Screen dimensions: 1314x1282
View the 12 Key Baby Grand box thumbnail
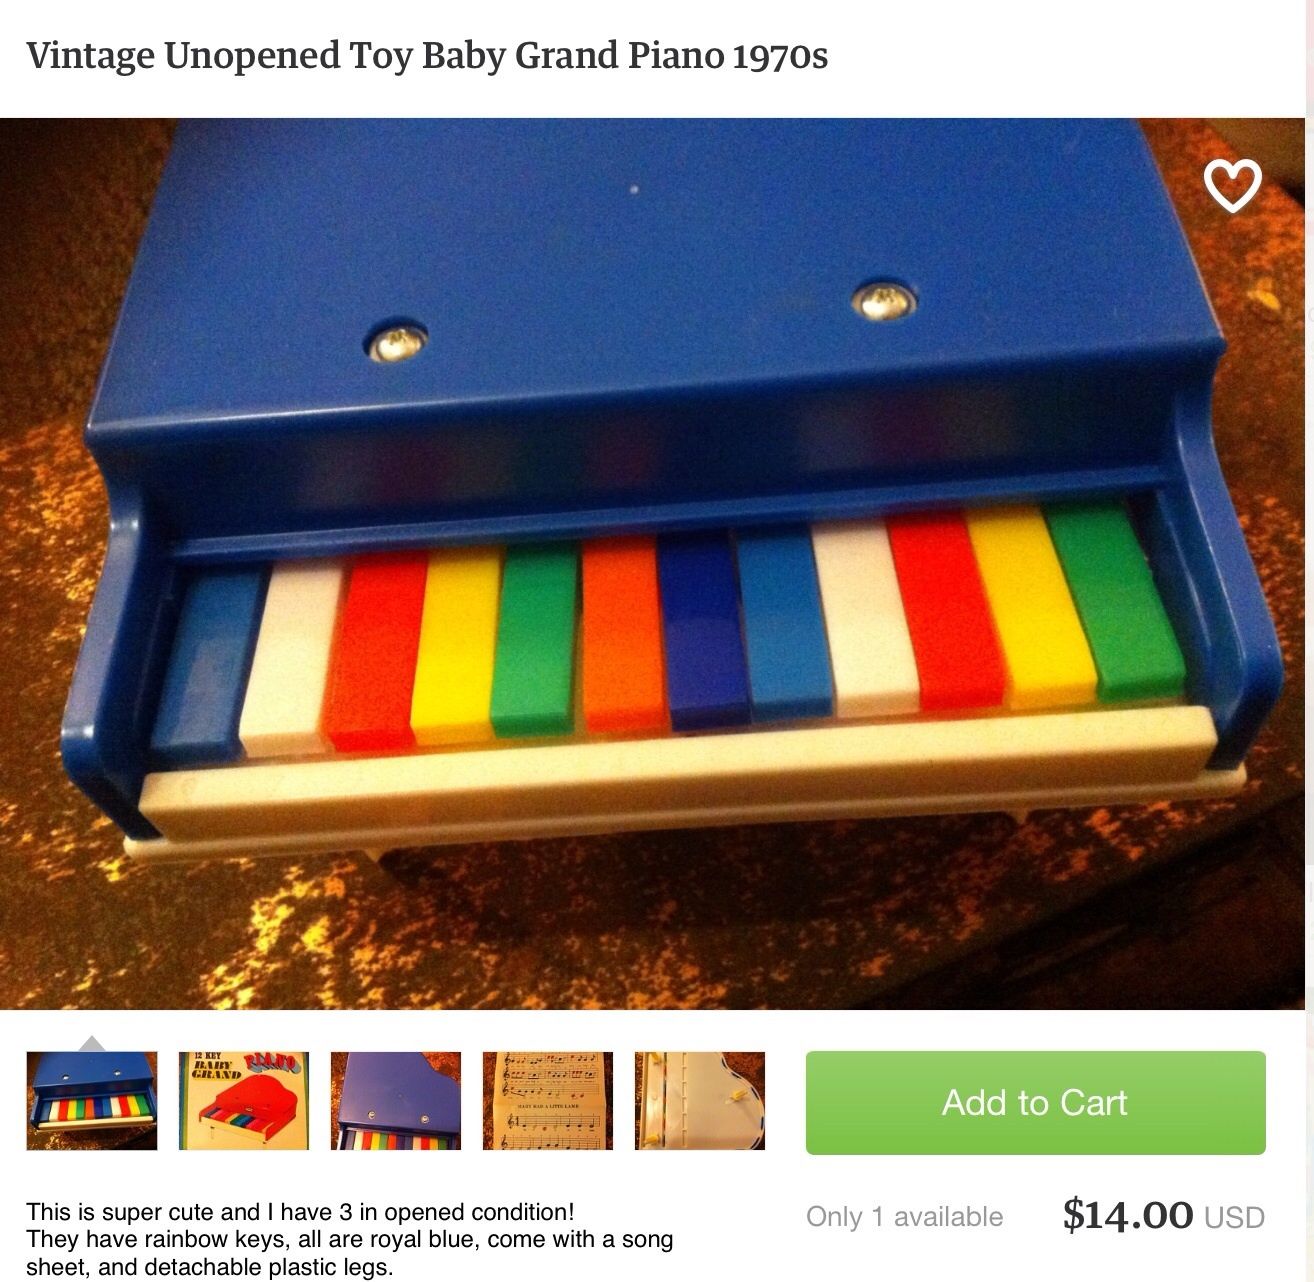click(x=244, y=1100)
